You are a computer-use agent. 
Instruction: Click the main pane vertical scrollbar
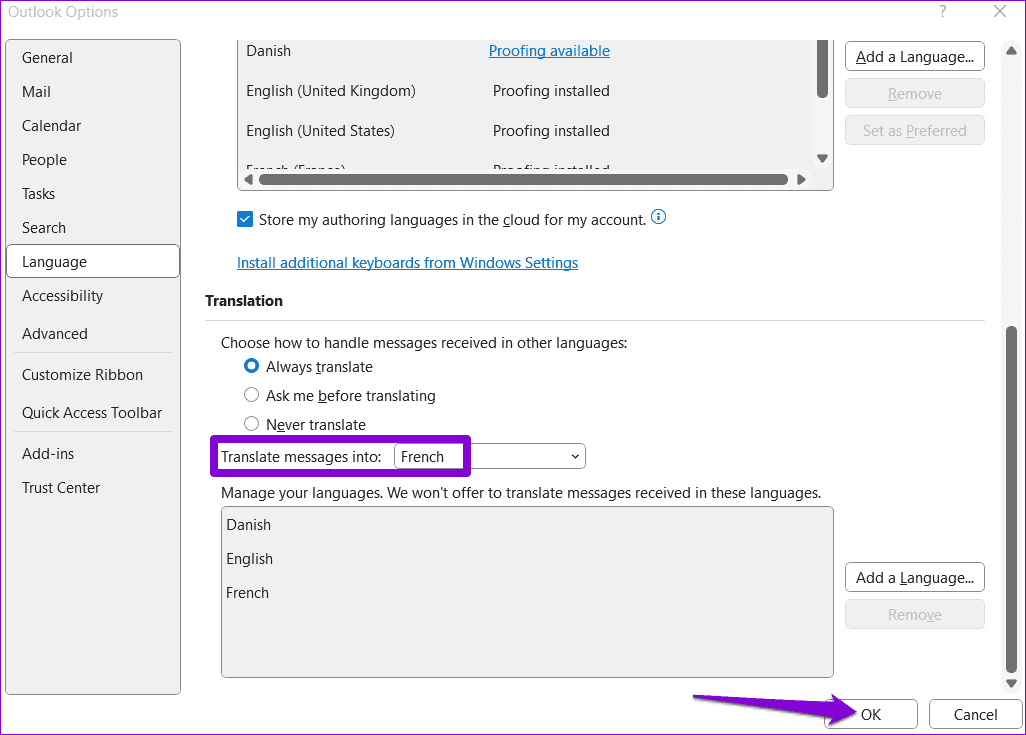point(1011,499)
